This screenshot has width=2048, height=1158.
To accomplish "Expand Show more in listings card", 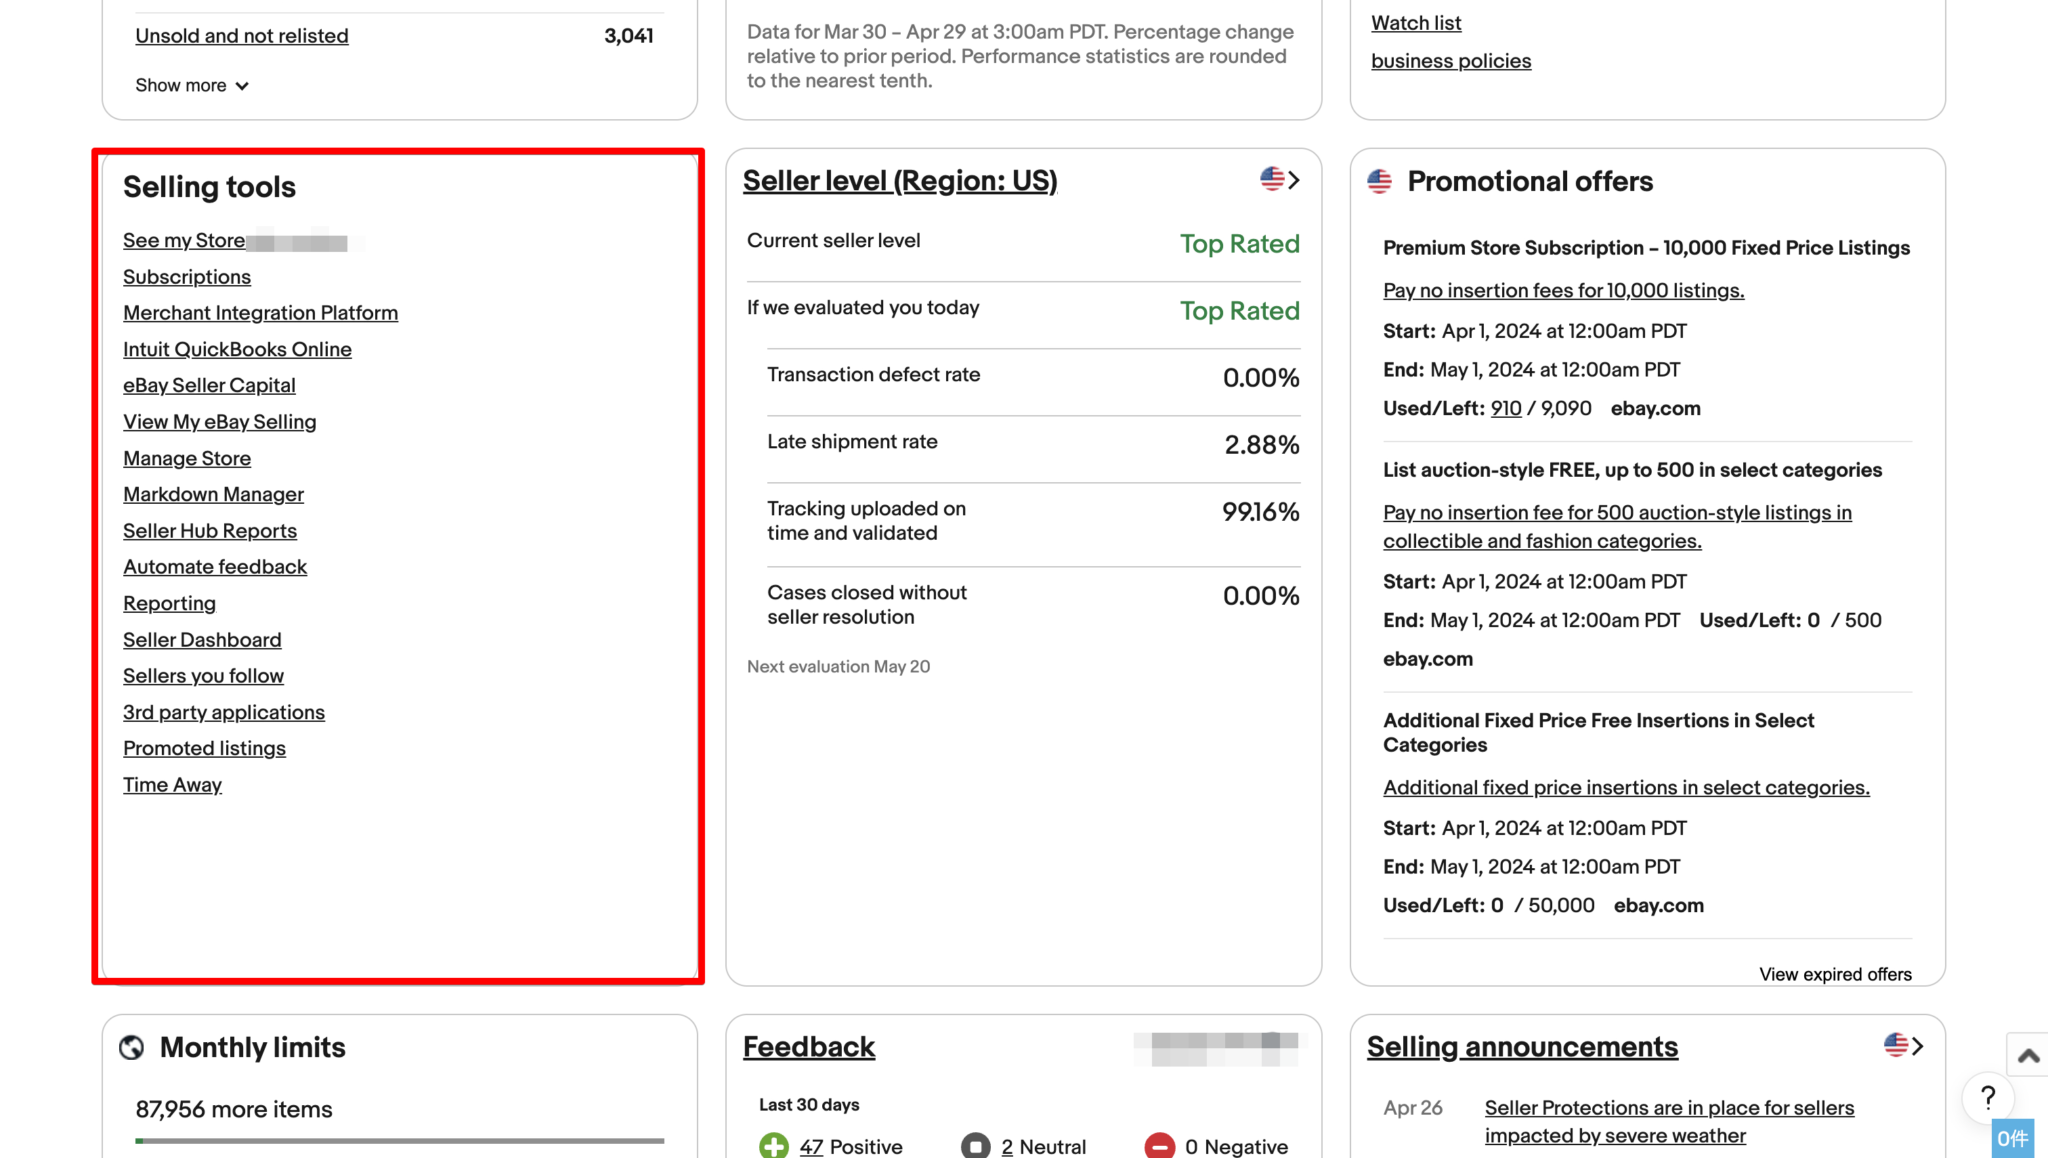I will point(192,85).
